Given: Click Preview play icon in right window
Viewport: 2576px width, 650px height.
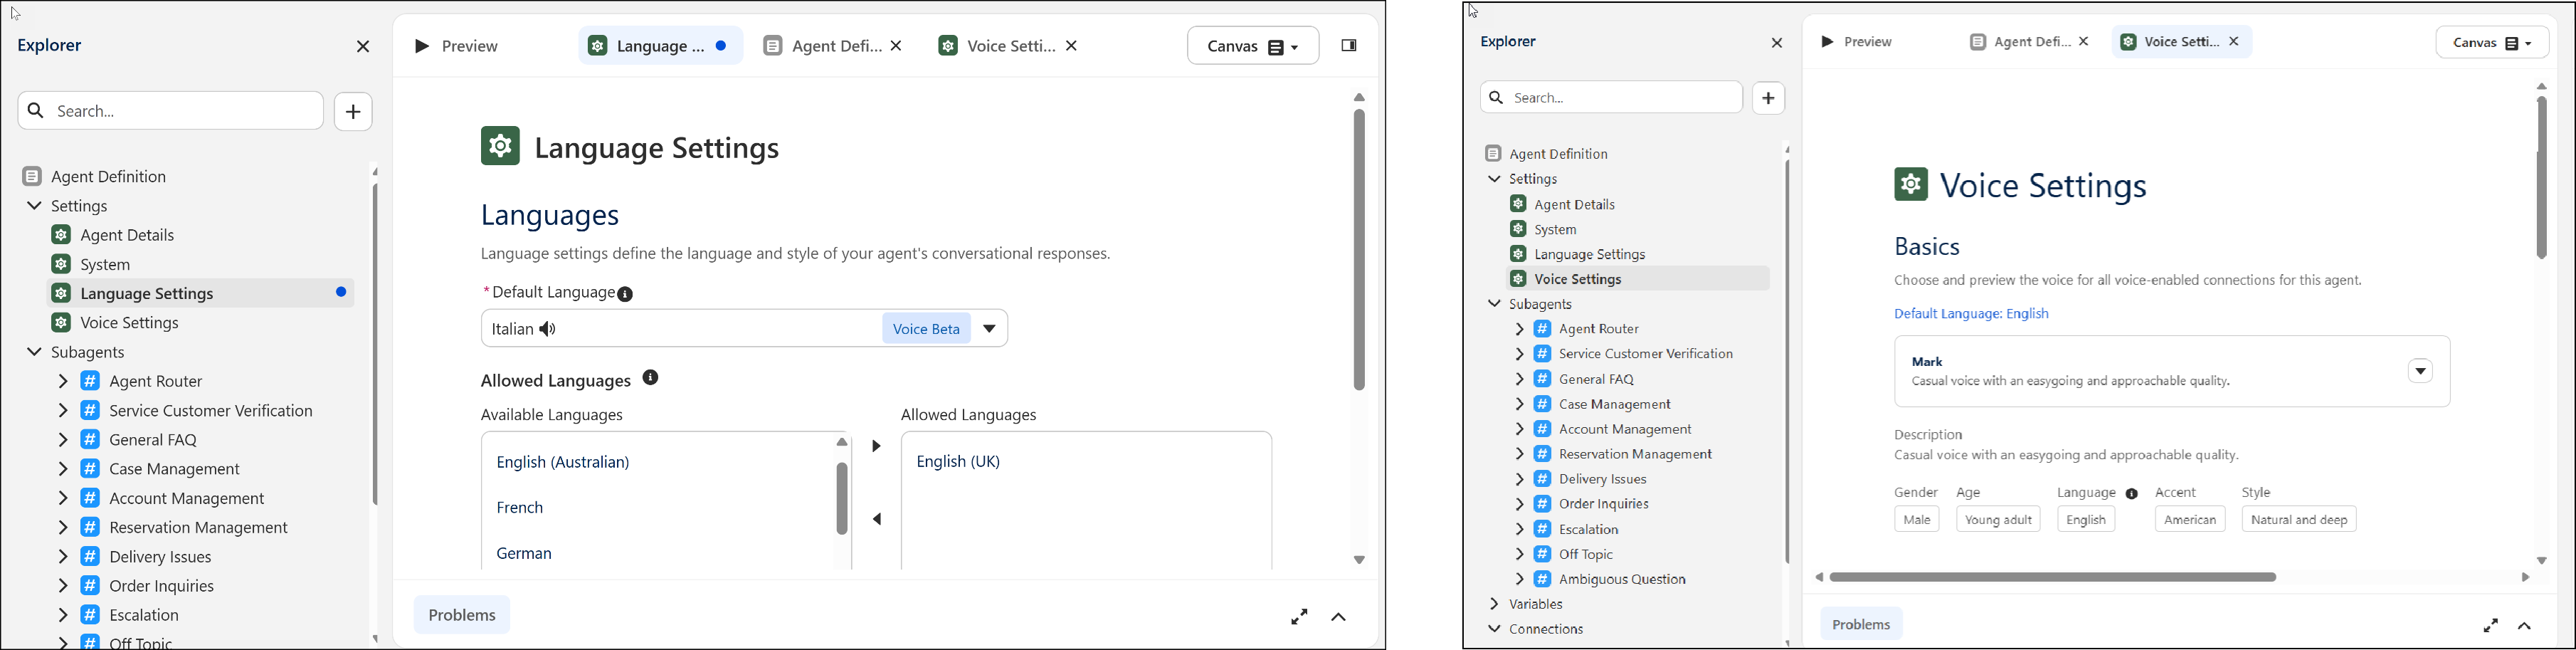Looking at the screenshot, I should 1827,42.
